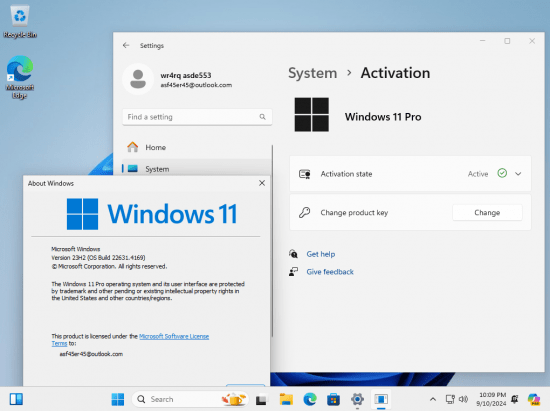Screen dimensions: 550x411
Task: Launch Copilot from the taskbar corner
Action: click(534, 399)
